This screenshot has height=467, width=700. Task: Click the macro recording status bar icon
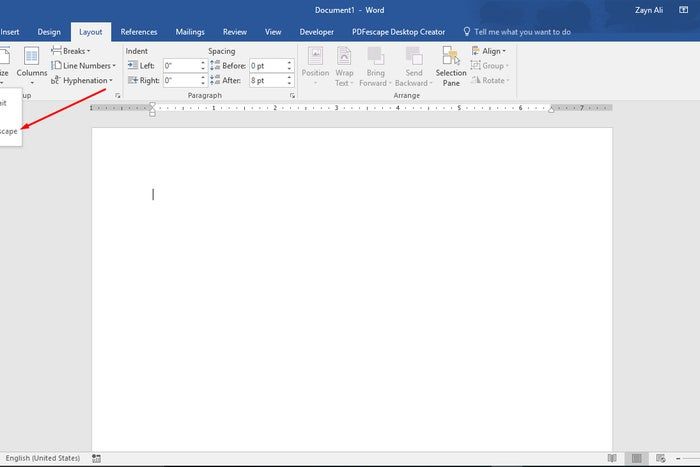click(96, 458)
